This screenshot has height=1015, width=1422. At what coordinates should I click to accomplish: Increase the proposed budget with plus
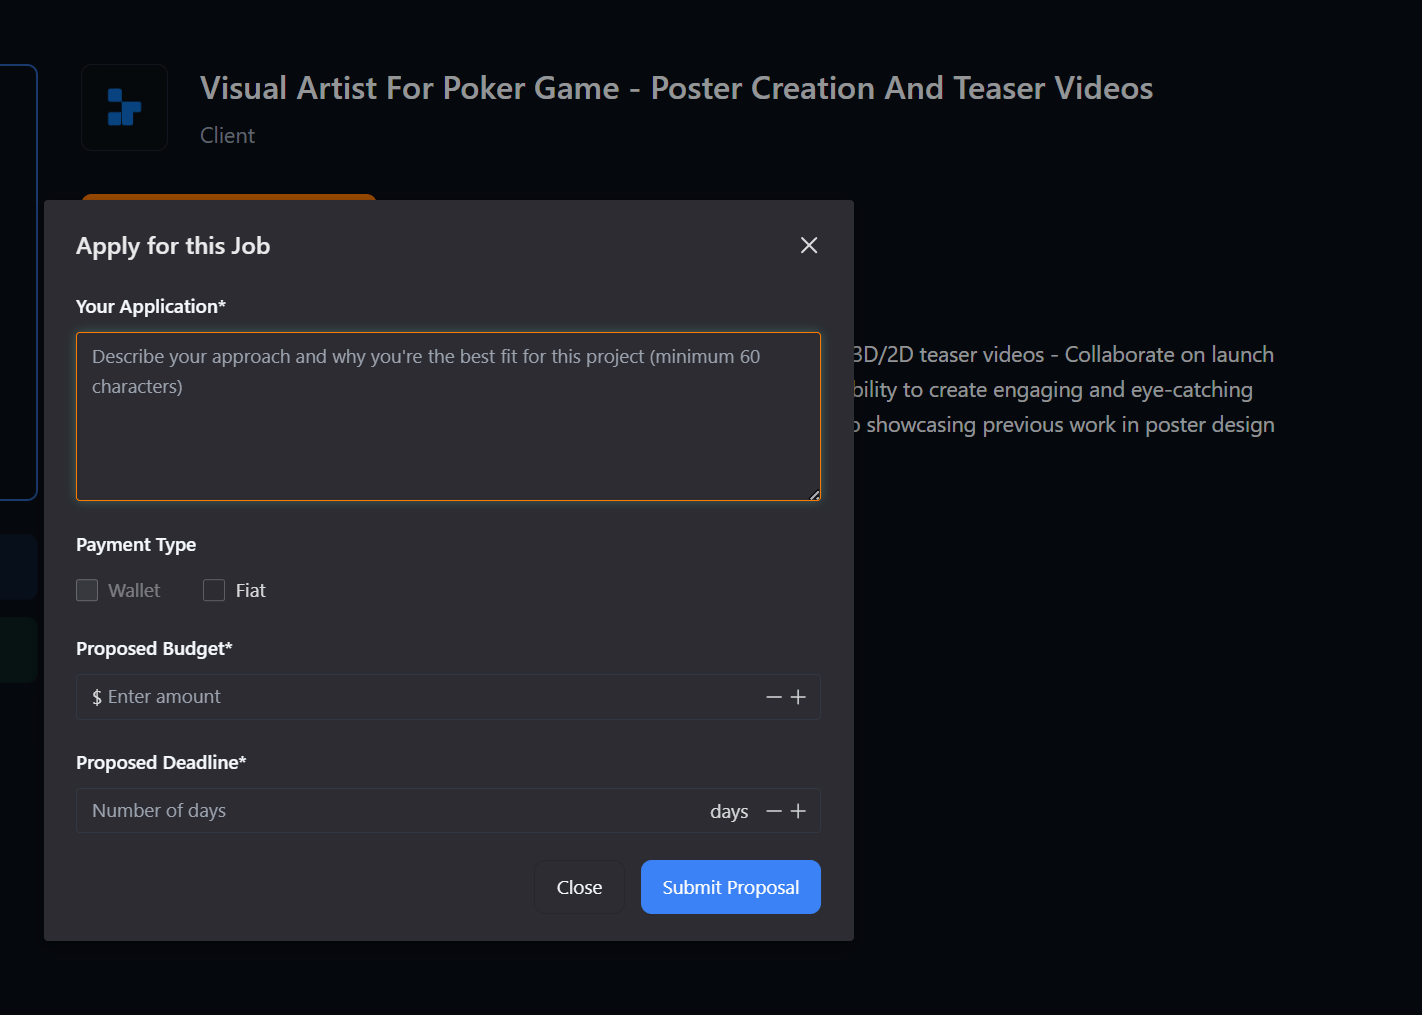point(798,697)
